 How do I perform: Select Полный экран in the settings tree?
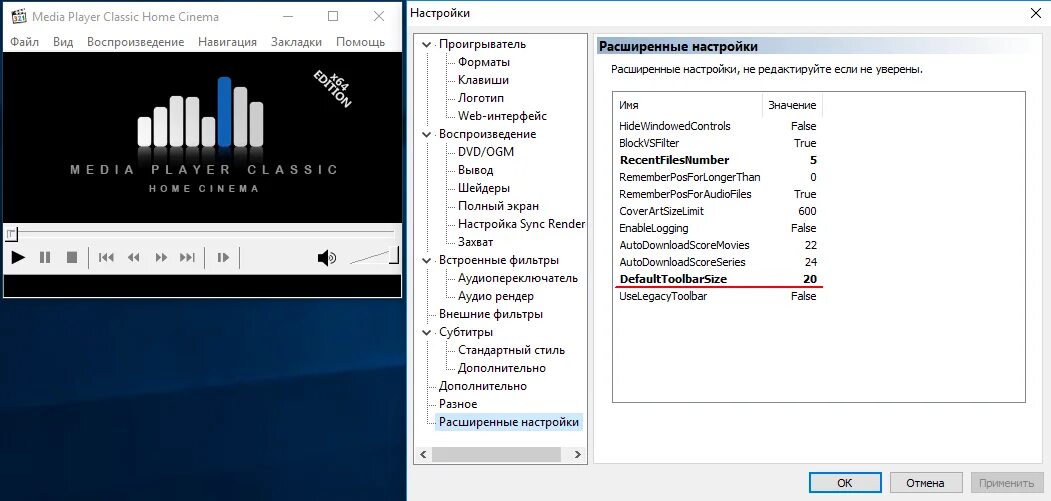(498, 206)
